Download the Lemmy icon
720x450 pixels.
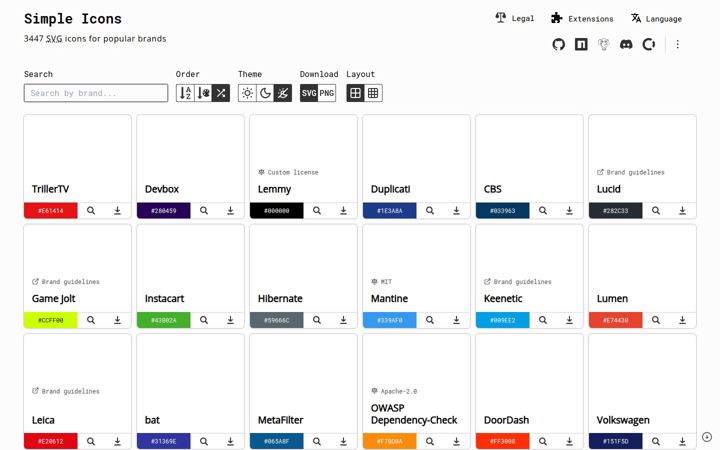(x=343, y=211)
